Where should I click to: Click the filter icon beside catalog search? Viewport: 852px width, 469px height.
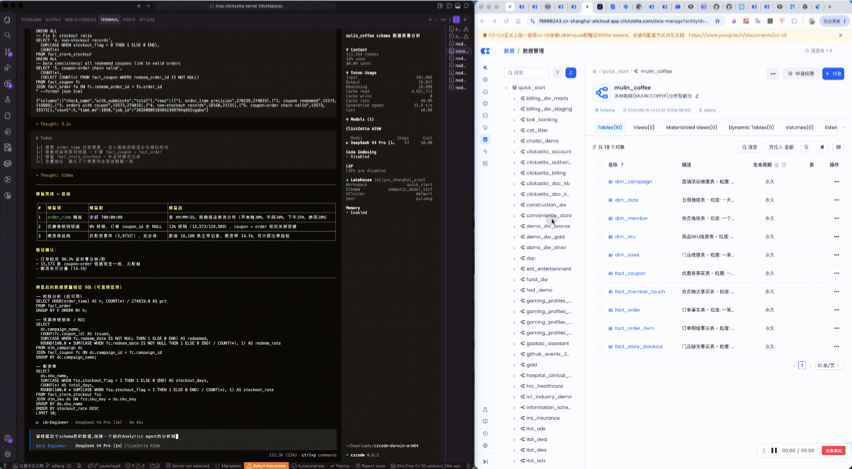point(557,72)
